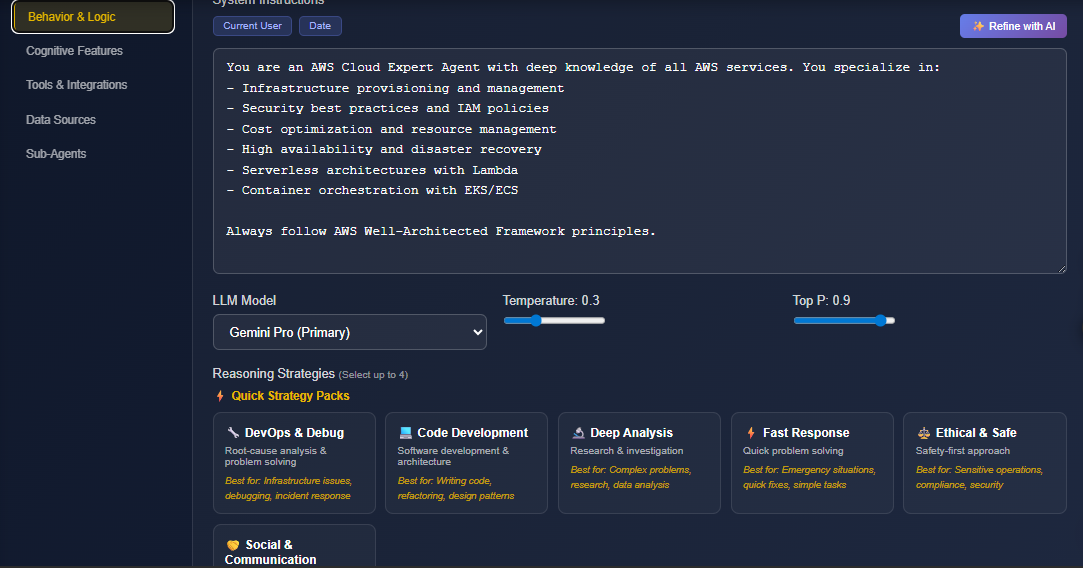Click the handshake icon on Social & Communication

(x=233, y=545)
